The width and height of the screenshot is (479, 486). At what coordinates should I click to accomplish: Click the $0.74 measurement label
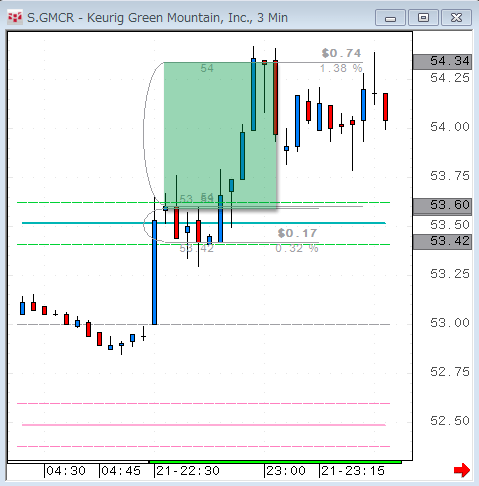[x=341, y=53]
